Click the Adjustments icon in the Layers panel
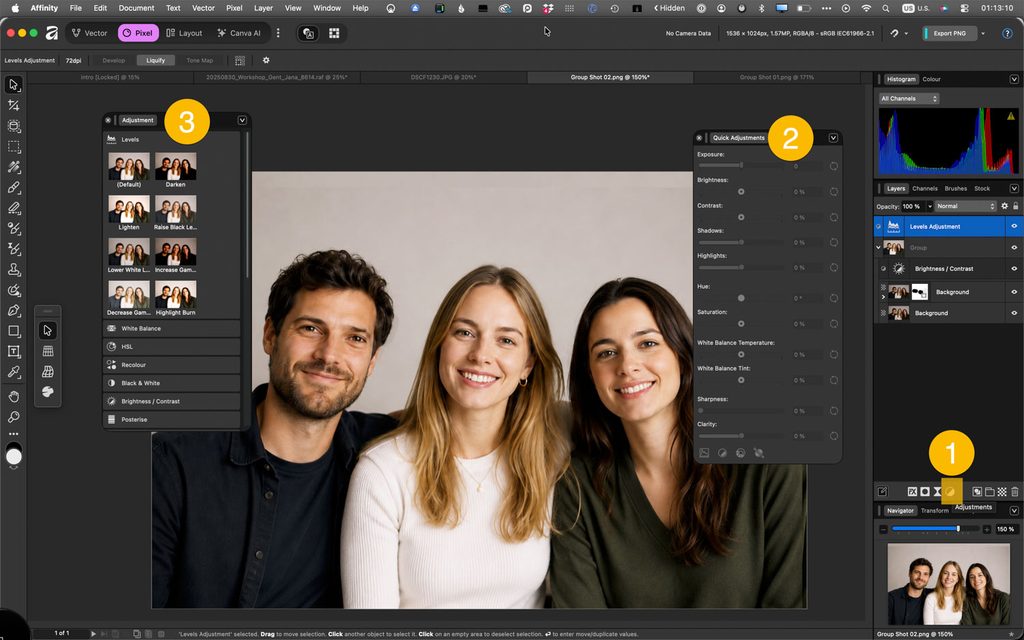 click(951, 492)
